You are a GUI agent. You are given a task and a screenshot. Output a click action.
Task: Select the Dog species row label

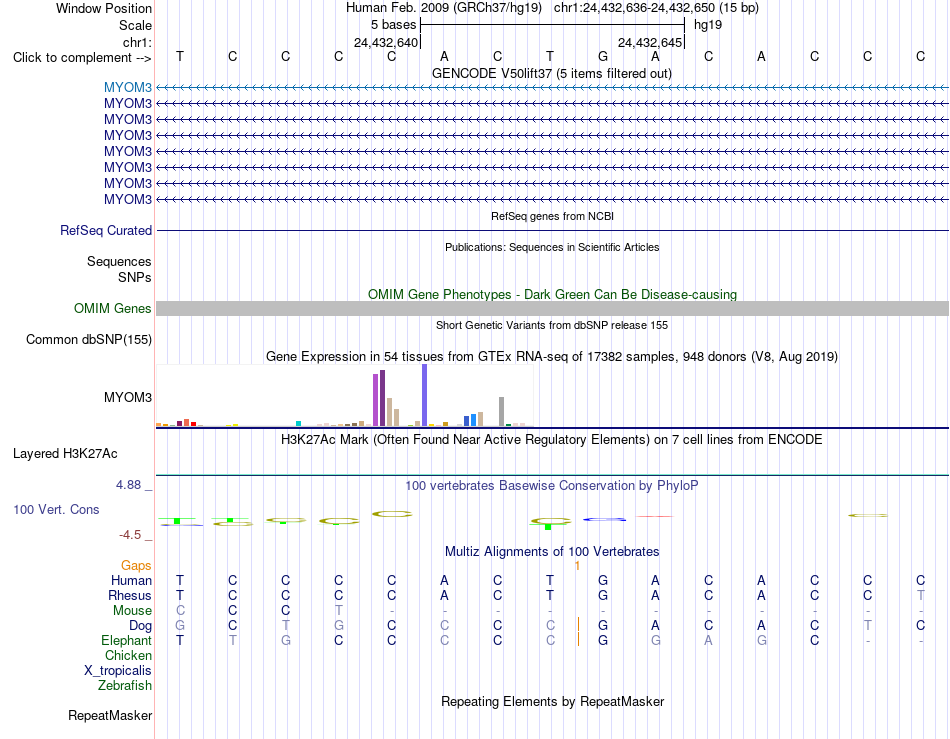[x=140, y=626]
